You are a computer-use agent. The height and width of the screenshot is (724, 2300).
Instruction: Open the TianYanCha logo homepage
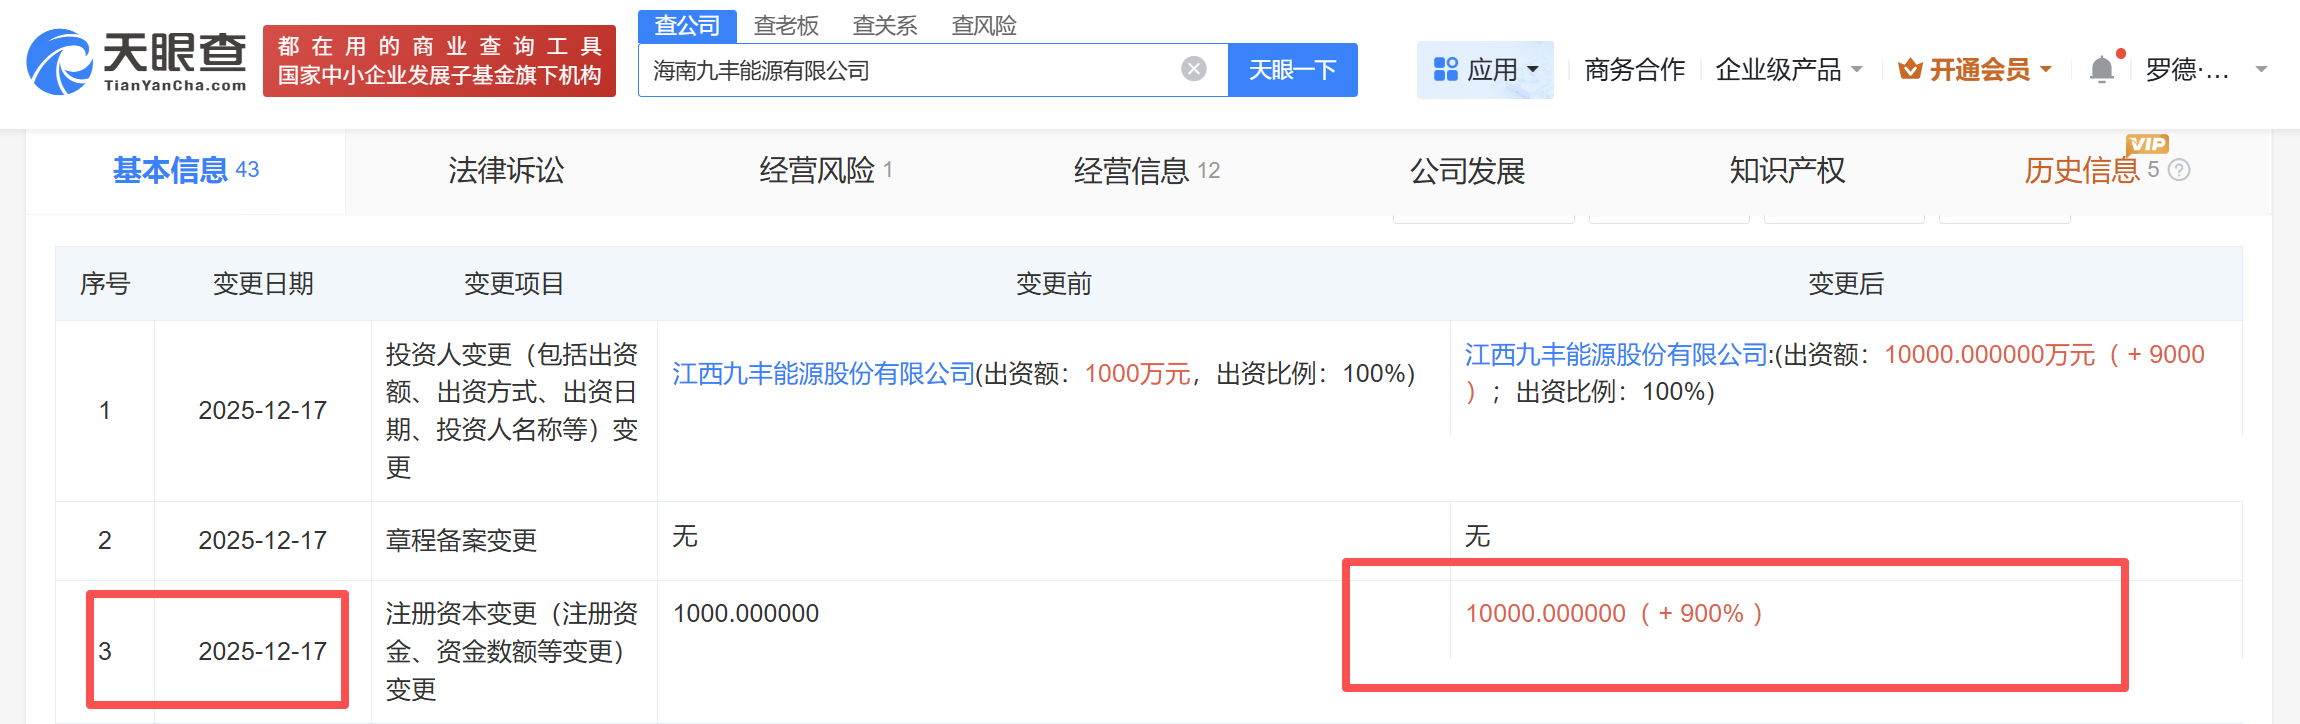(137, 62)
